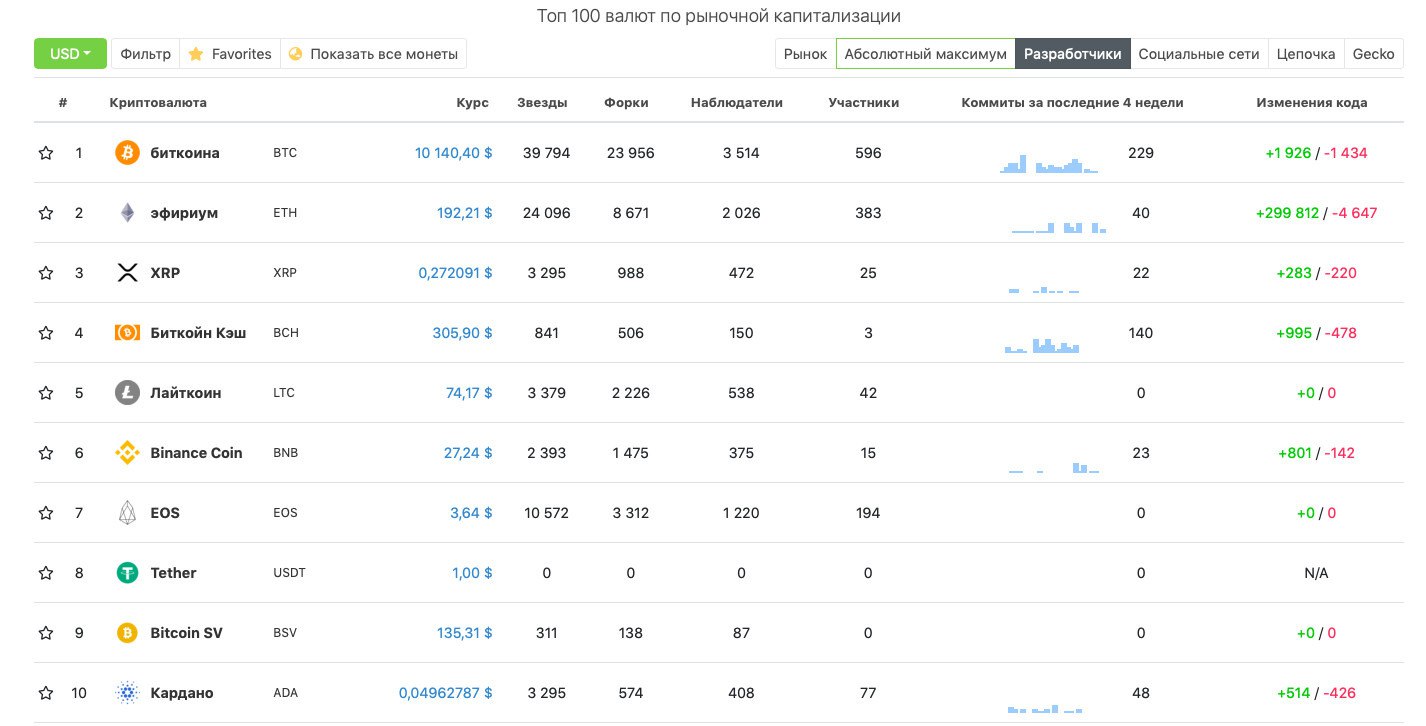Sort by Звезды column header

point(543,103)
